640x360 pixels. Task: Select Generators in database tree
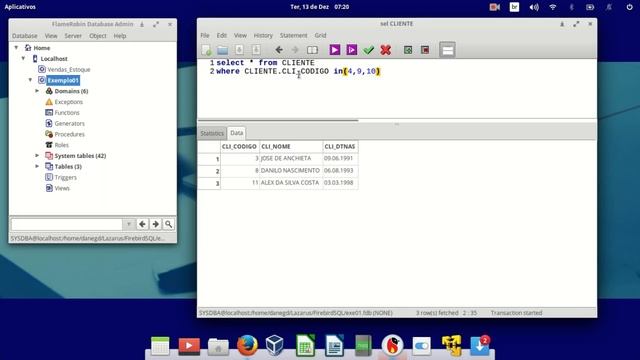(69, 123)
